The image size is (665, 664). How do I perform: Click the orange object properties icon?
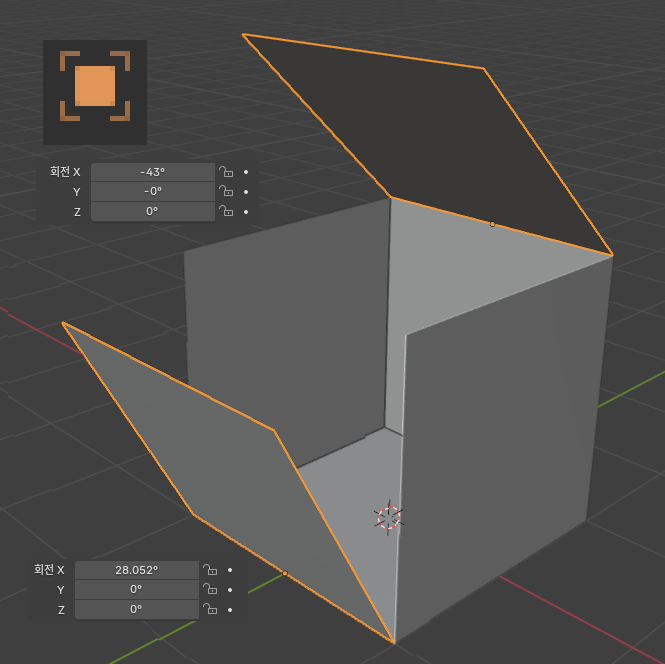[x=95, y=86]
